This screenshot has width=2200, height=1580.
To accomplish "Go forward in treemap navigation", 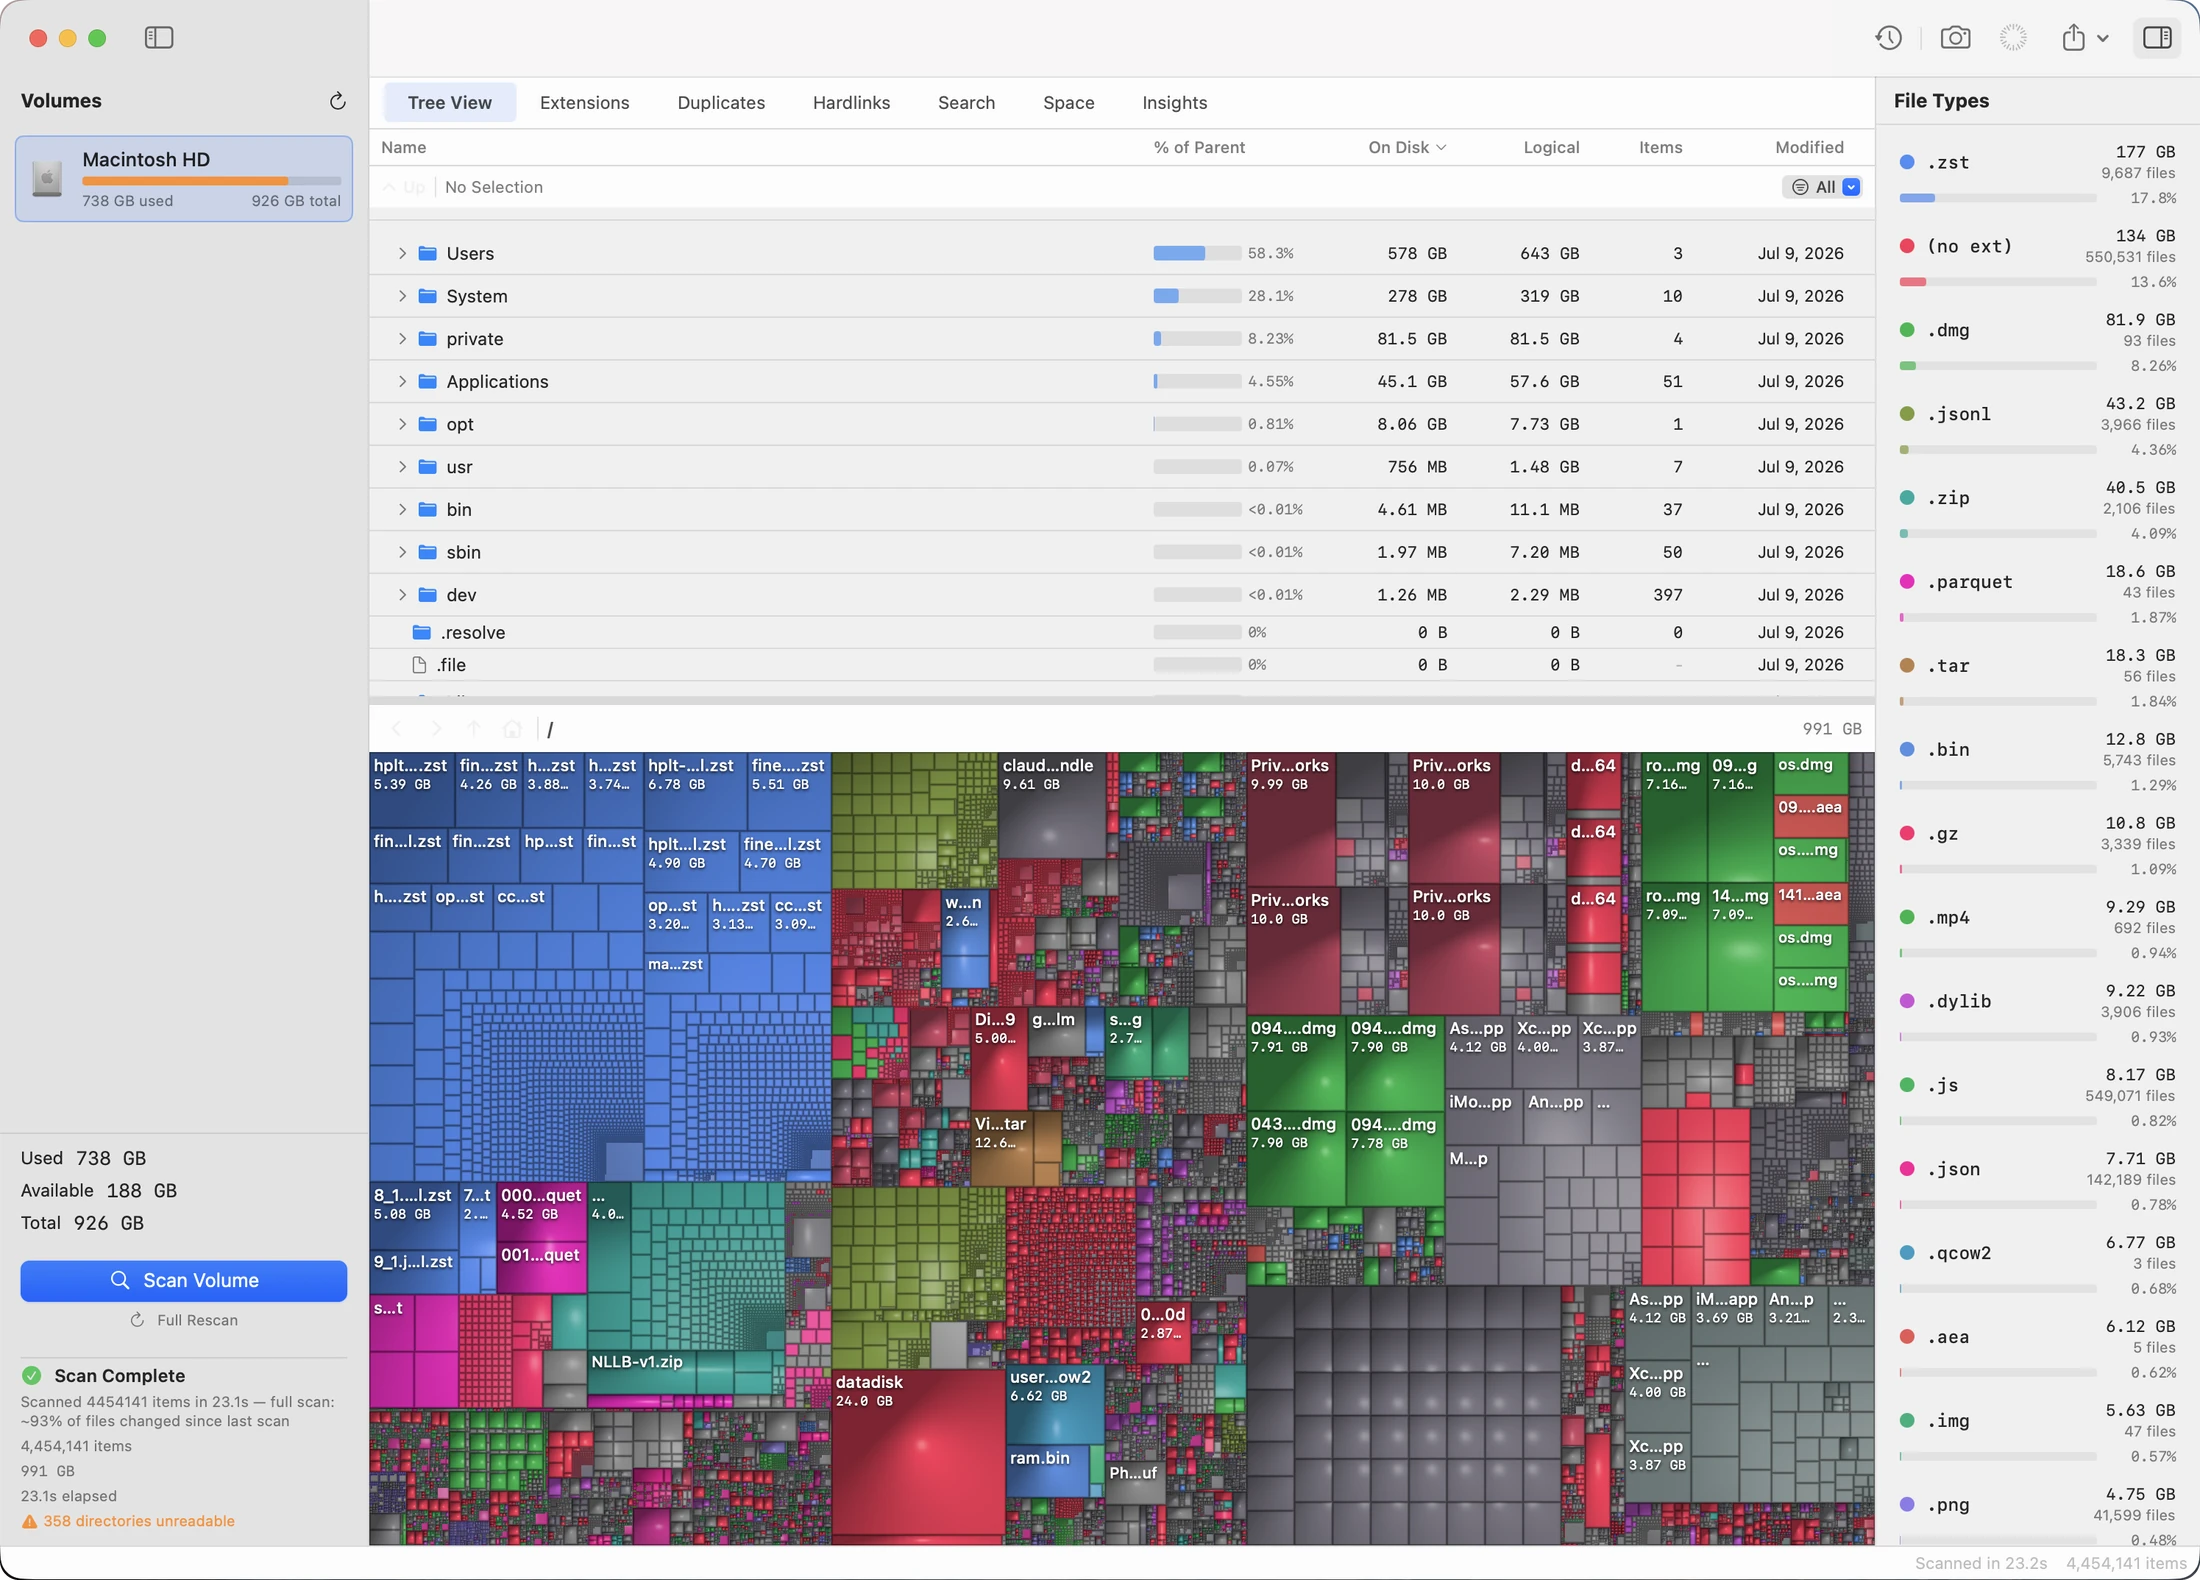I will (x=435, y=729).
